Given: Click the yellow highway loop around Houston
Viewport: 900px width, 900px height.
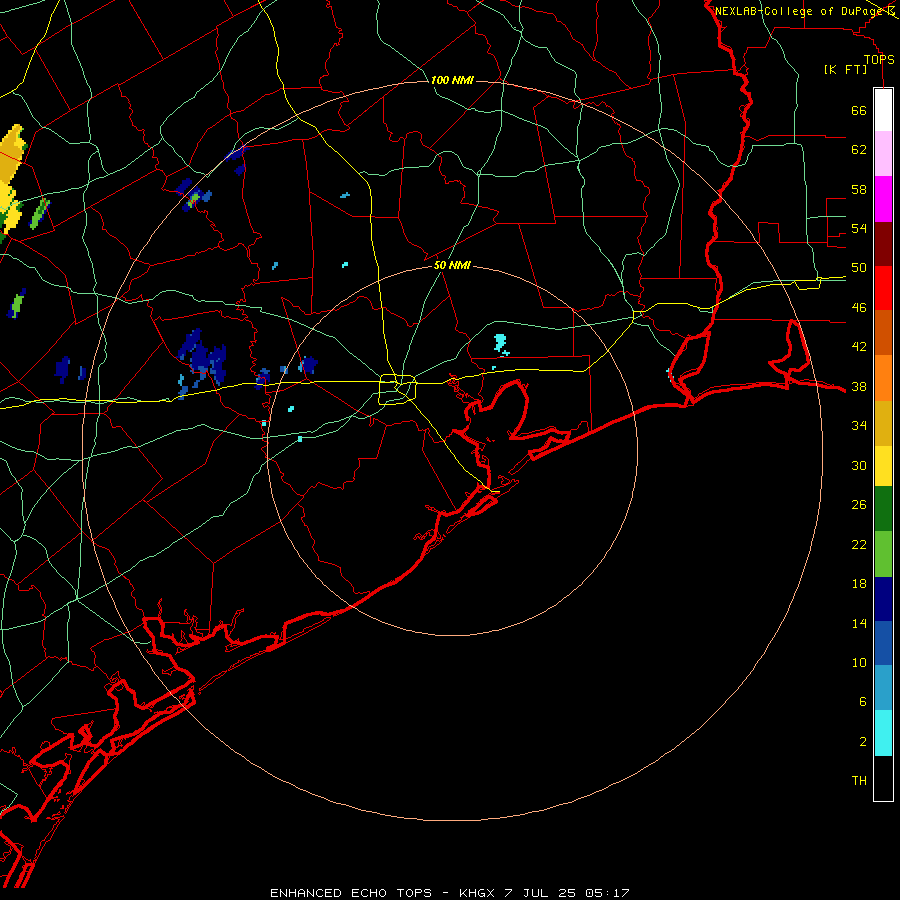Looking at the screenshot, I should coord(398,390).
